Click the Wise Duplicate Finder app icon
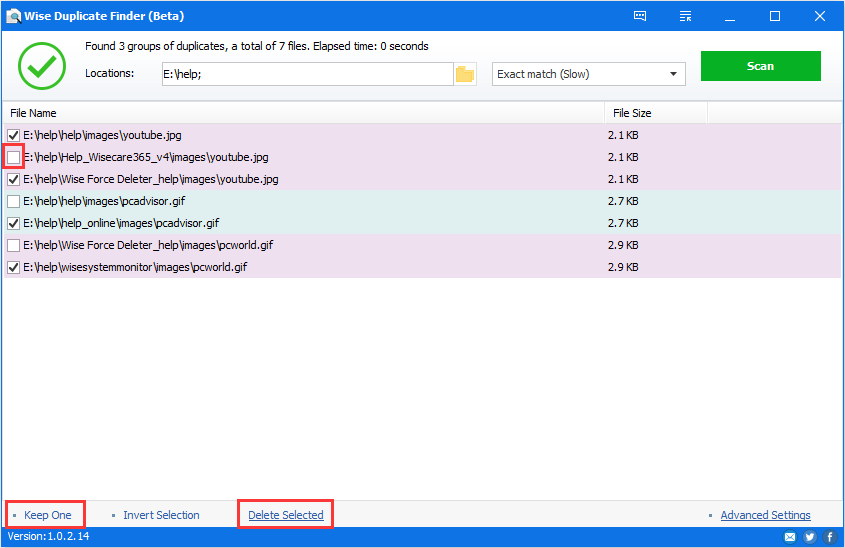Image resolution: width=845 pixels, height=548 pixels. click(x=13, y=16)
